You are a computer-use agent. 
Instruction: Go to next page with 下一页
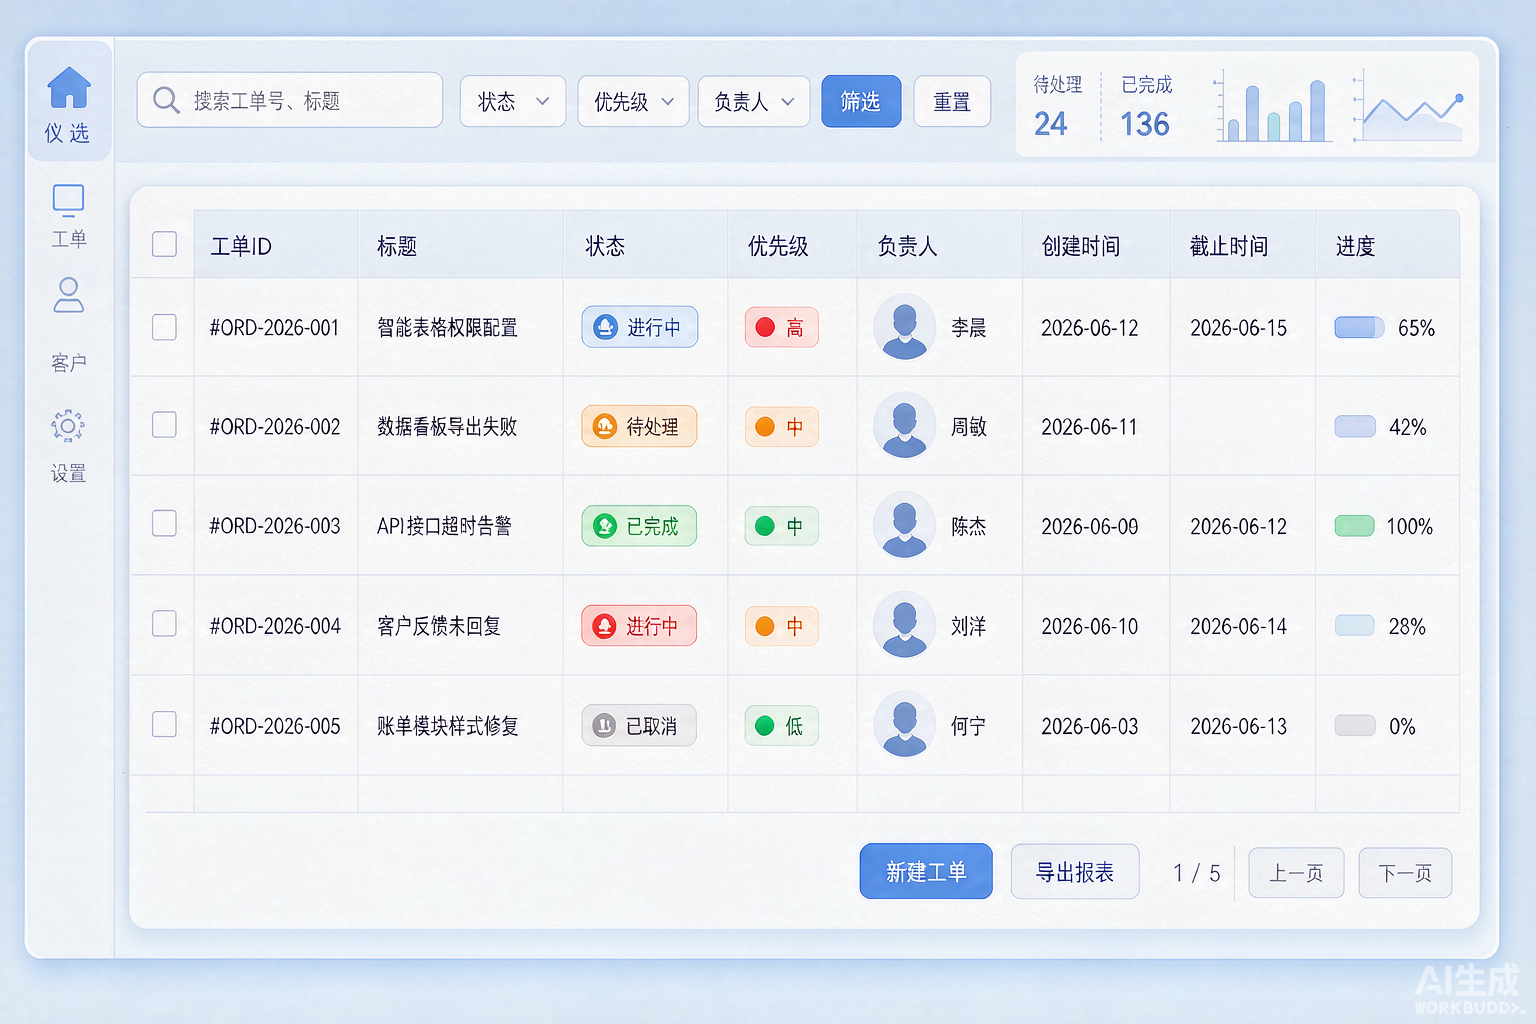point(1405,873)
